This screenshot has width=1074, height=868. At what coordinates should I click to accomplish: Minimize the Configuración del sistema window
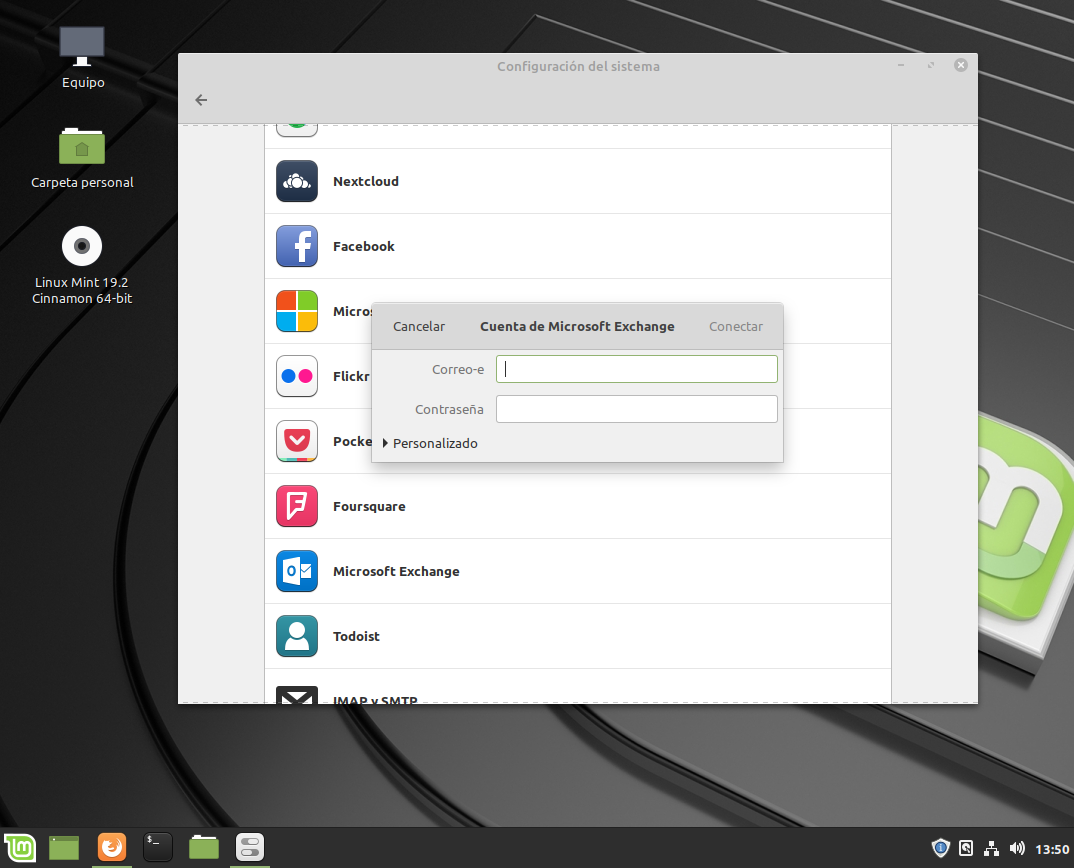(901, 65)
